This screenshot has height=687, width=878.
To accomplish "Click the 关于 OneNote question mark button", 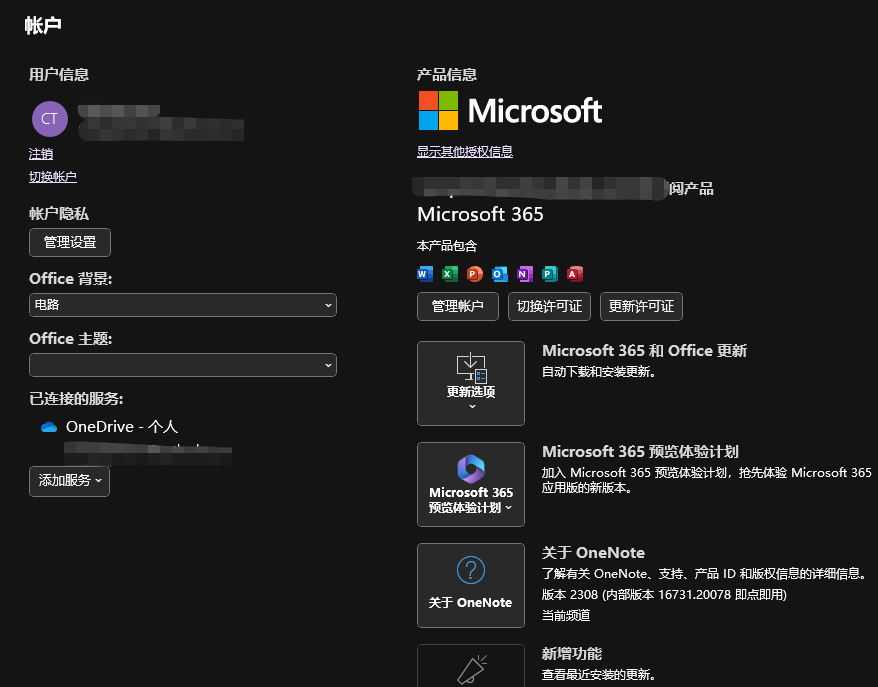I will (471, 585).
